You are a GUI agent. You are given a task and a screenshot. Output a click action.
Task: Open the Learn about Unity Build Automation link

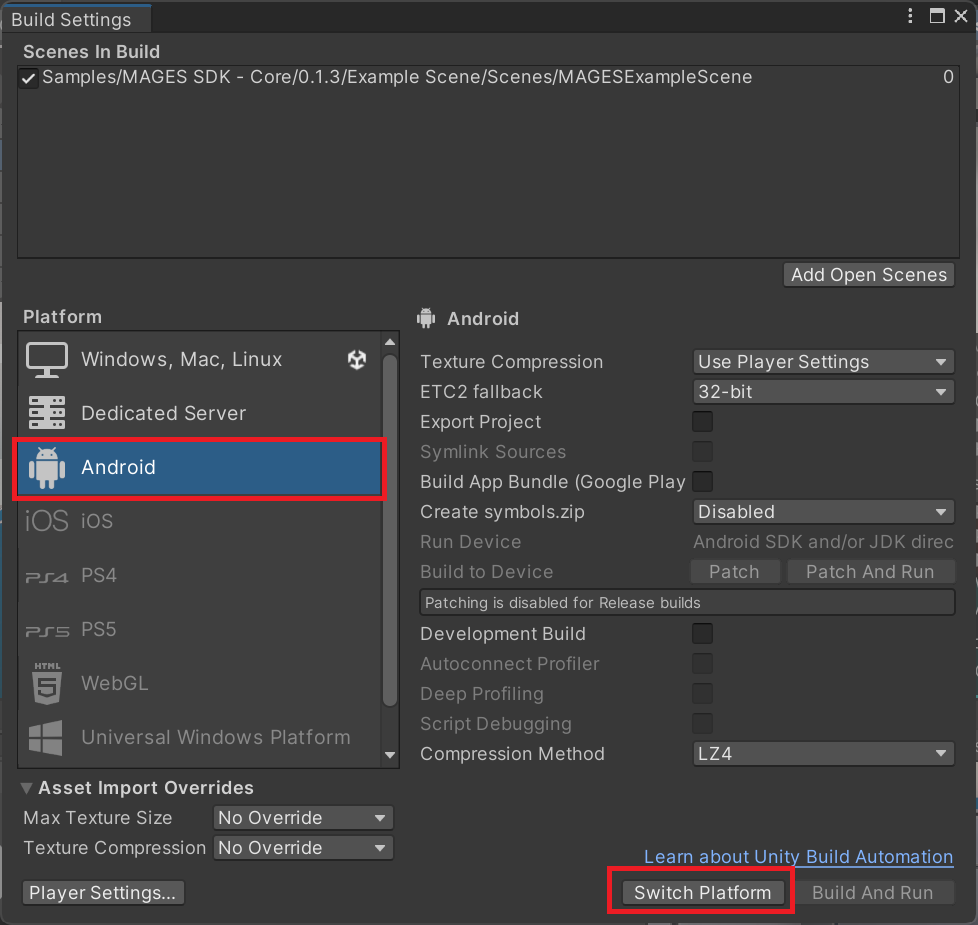(x=797, y=857)
